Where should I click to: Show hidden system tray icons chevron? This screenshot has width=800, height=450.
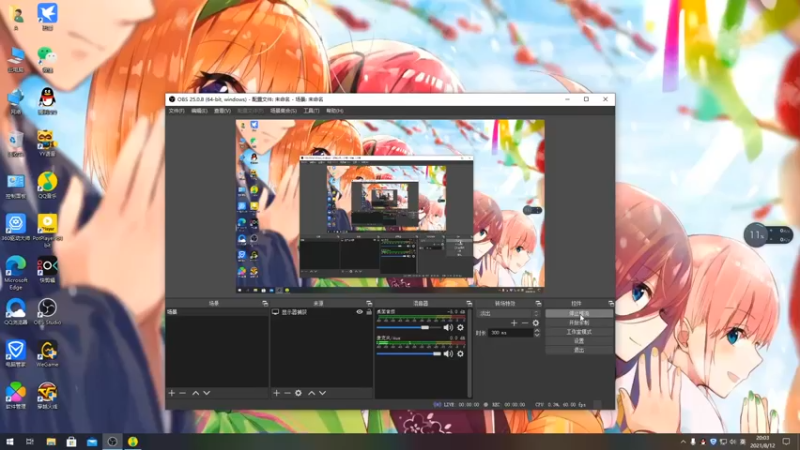[683, 442]
